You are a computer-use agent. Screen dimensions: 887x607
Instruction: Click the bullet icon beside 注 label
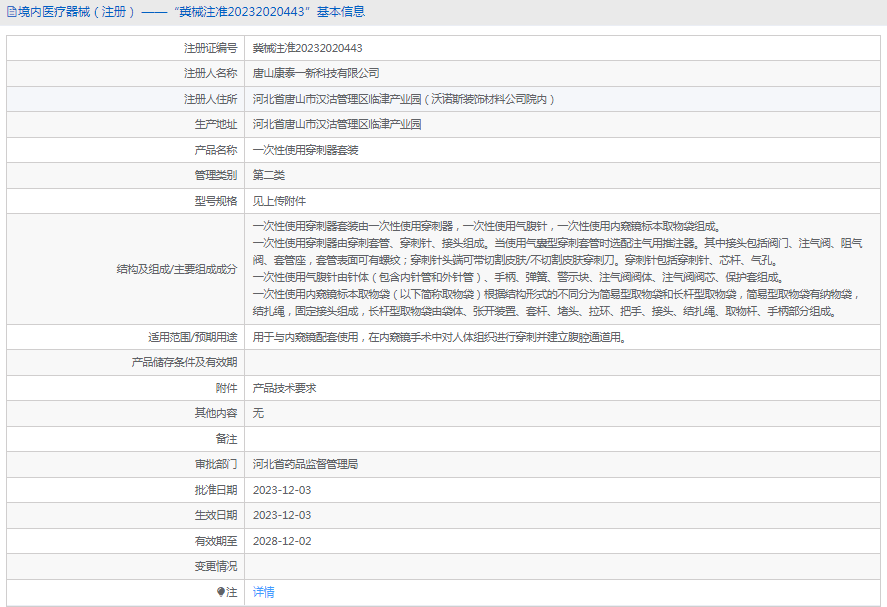[x=221, y=592]
